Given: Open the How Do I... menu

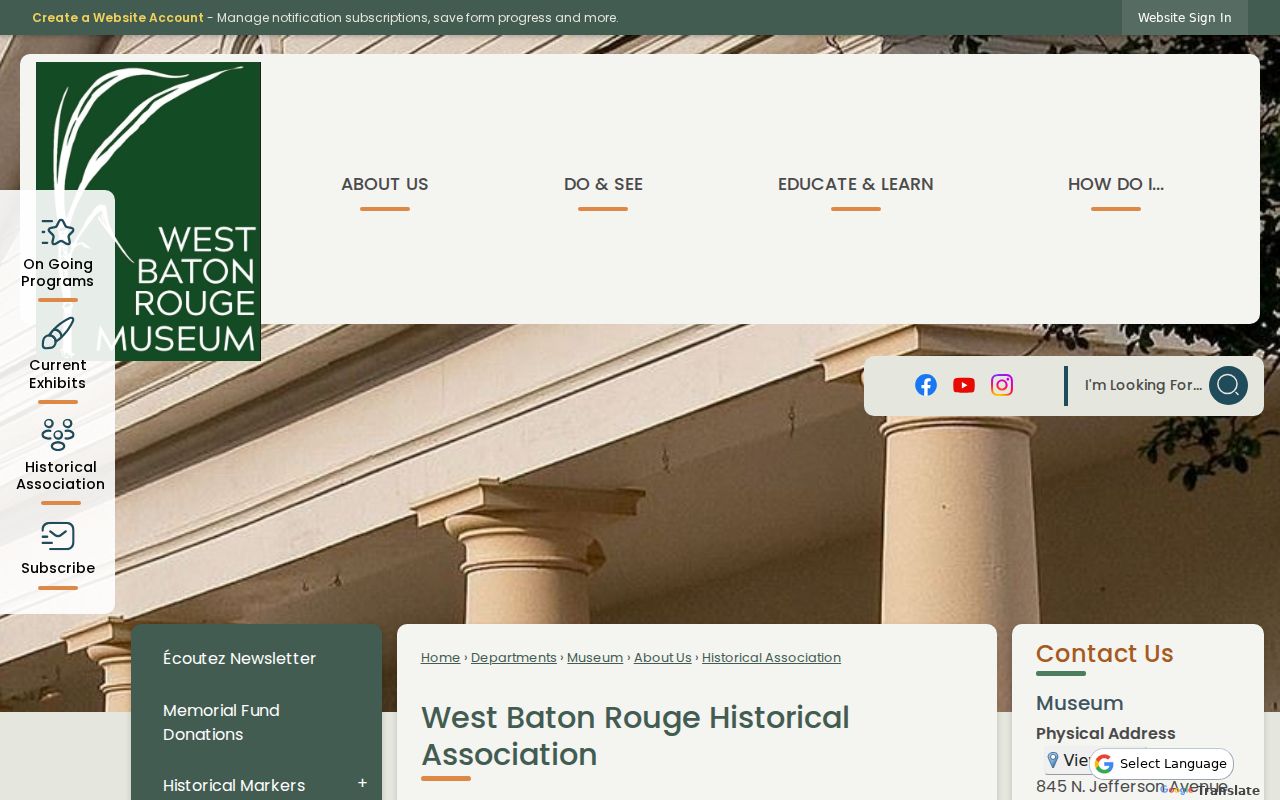Looking at the screenshot, I should (x=1116, y=184).
